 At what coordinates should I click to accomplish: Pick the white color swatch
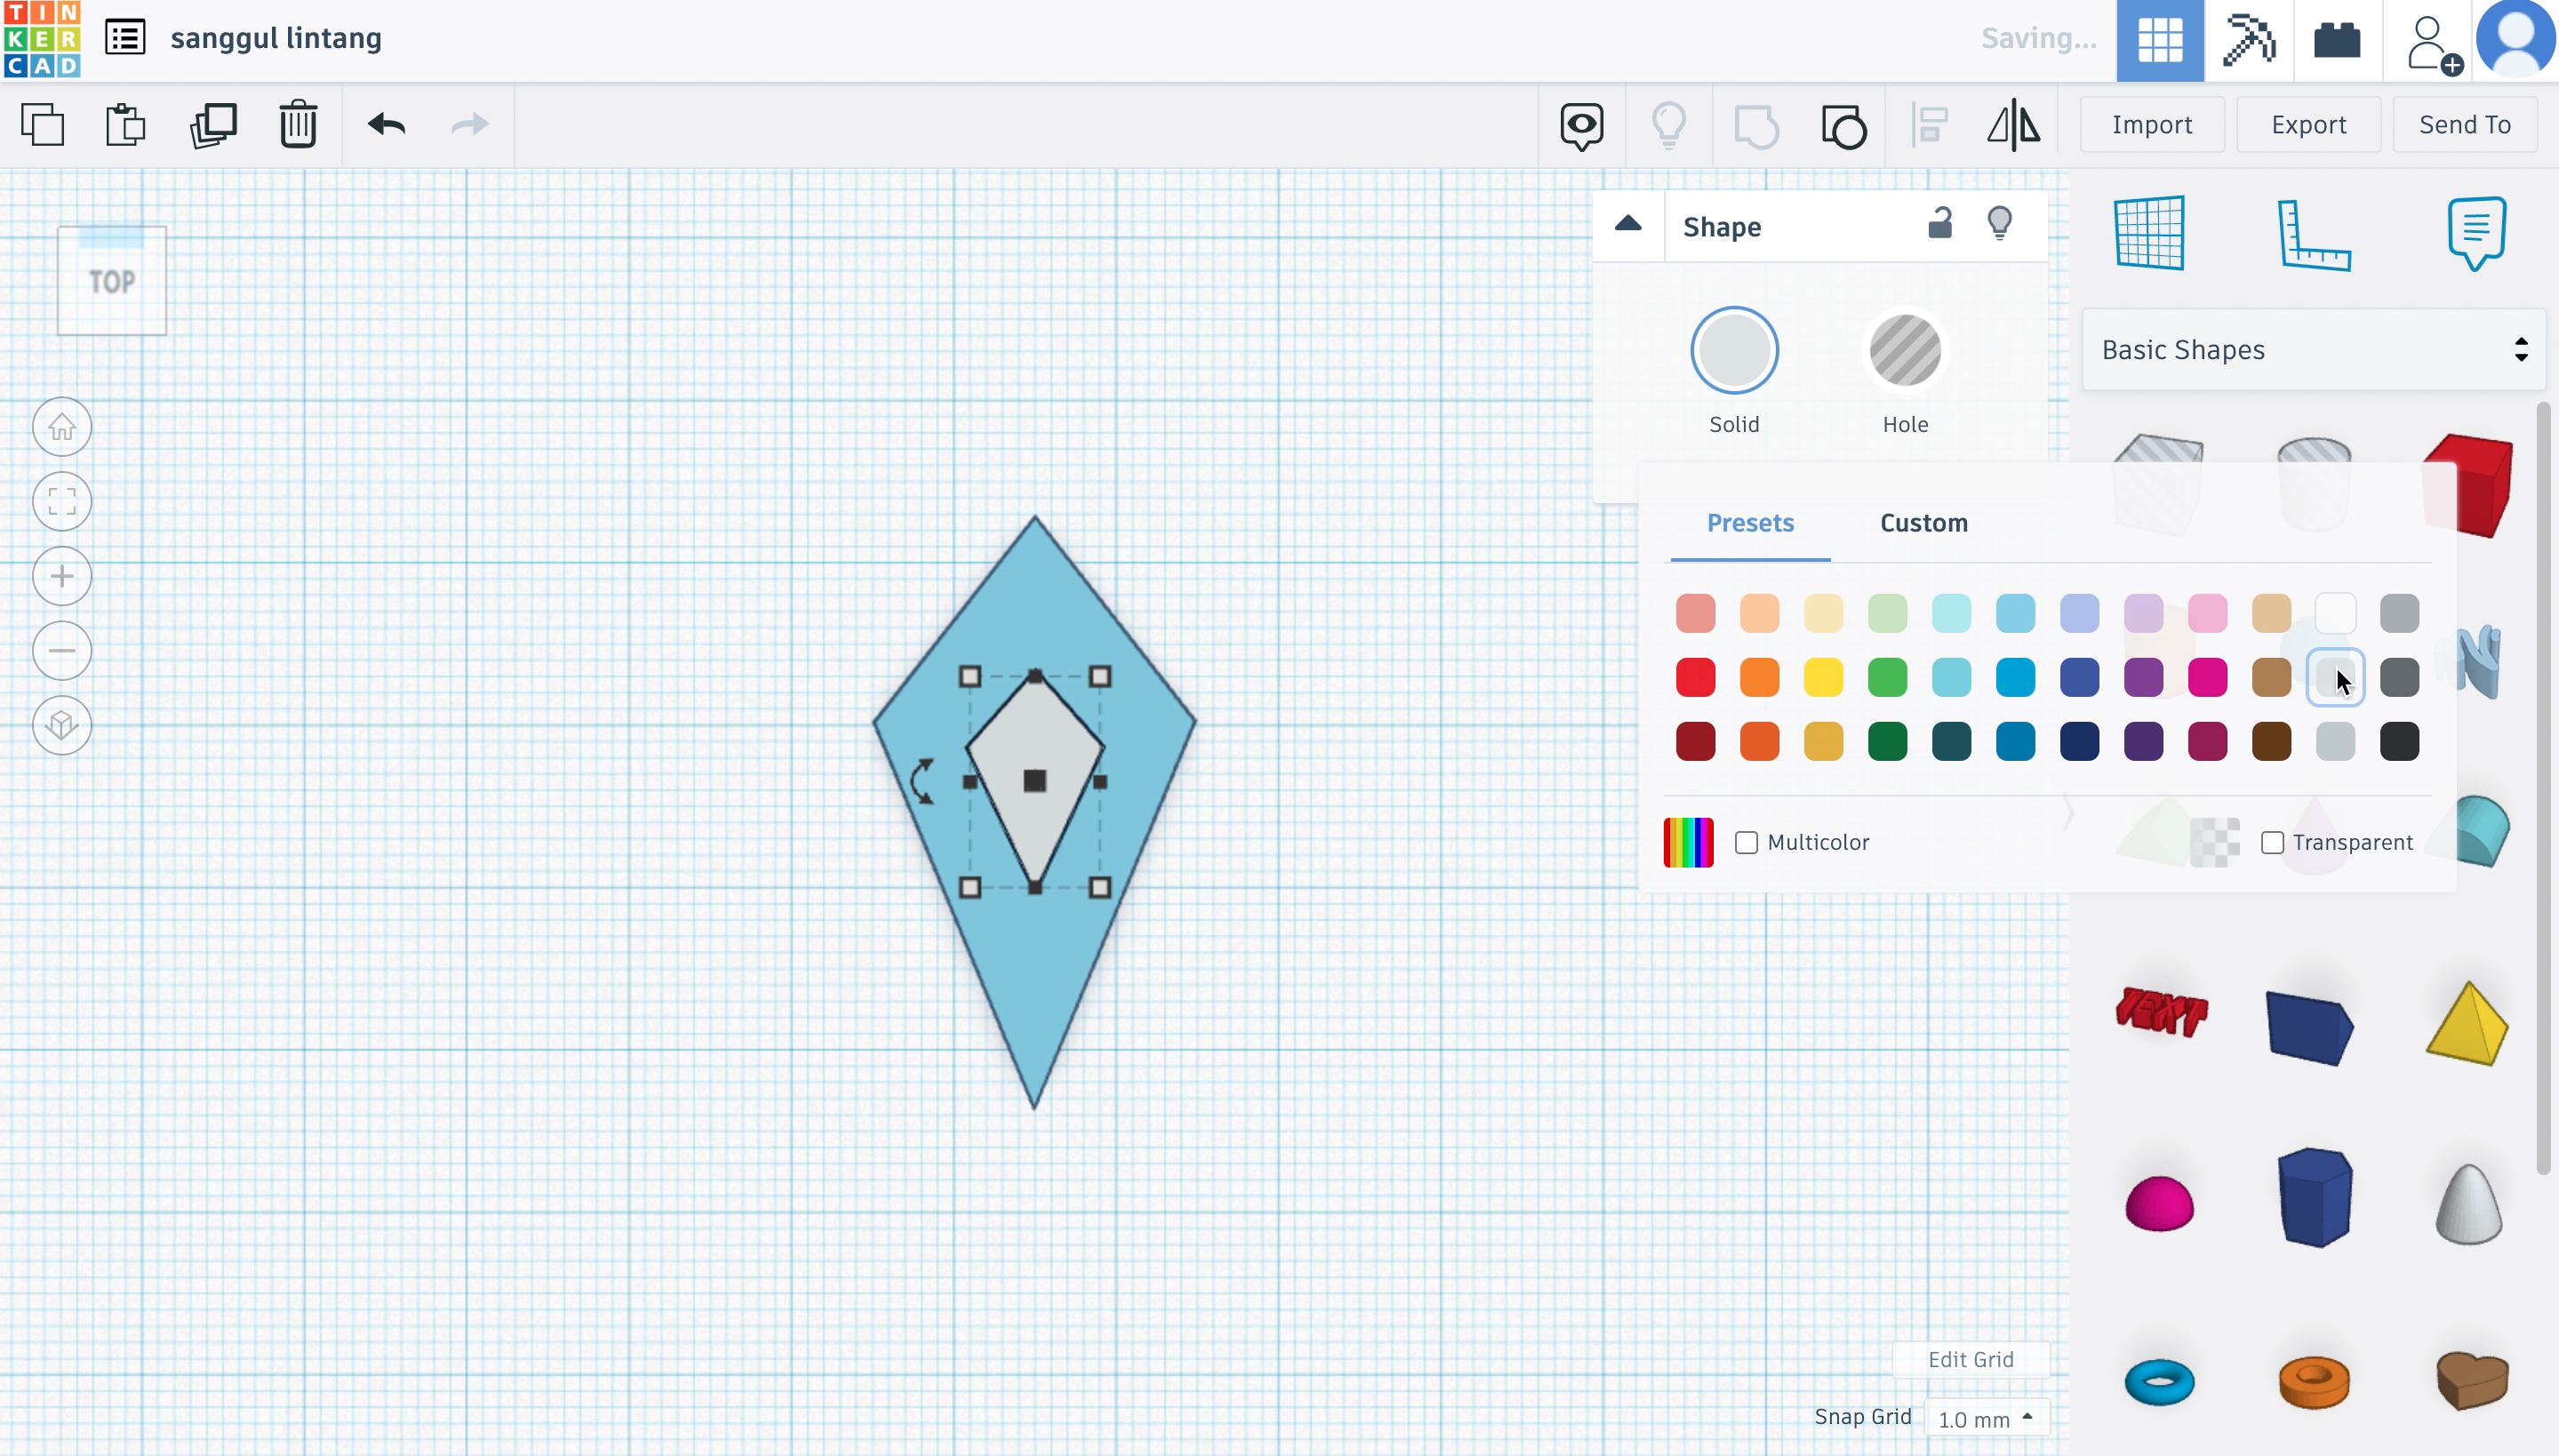[x=2335, y=613]
